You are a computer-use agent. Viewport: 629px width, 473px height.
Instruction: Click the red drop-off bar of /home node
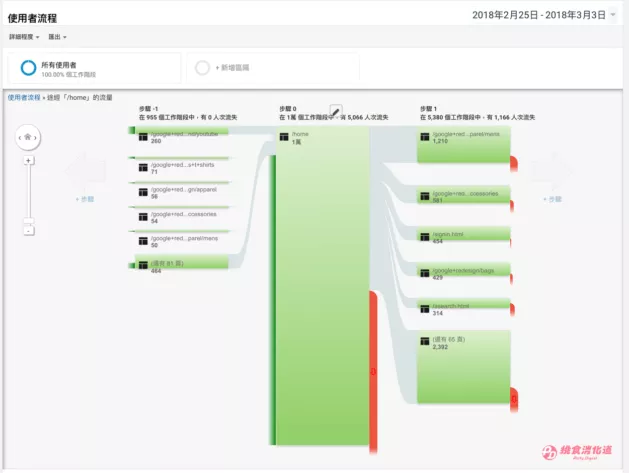point(373,371)
